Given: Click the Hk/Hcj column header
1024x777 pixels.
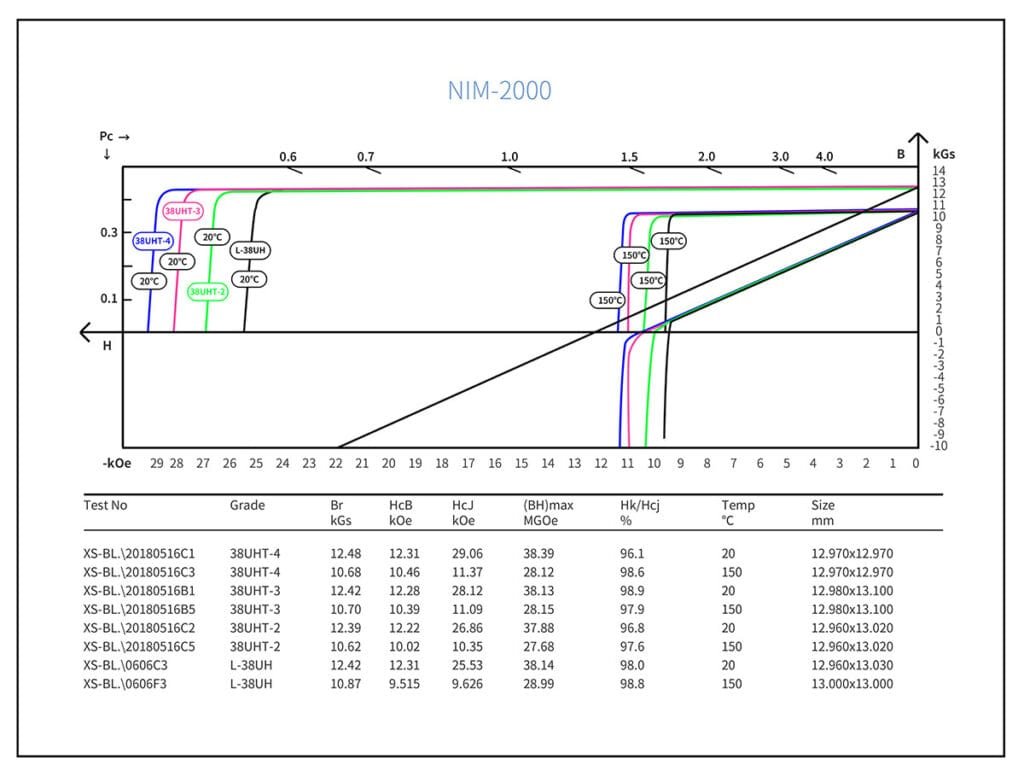Looking at the screenshot, I should point(641,505).
